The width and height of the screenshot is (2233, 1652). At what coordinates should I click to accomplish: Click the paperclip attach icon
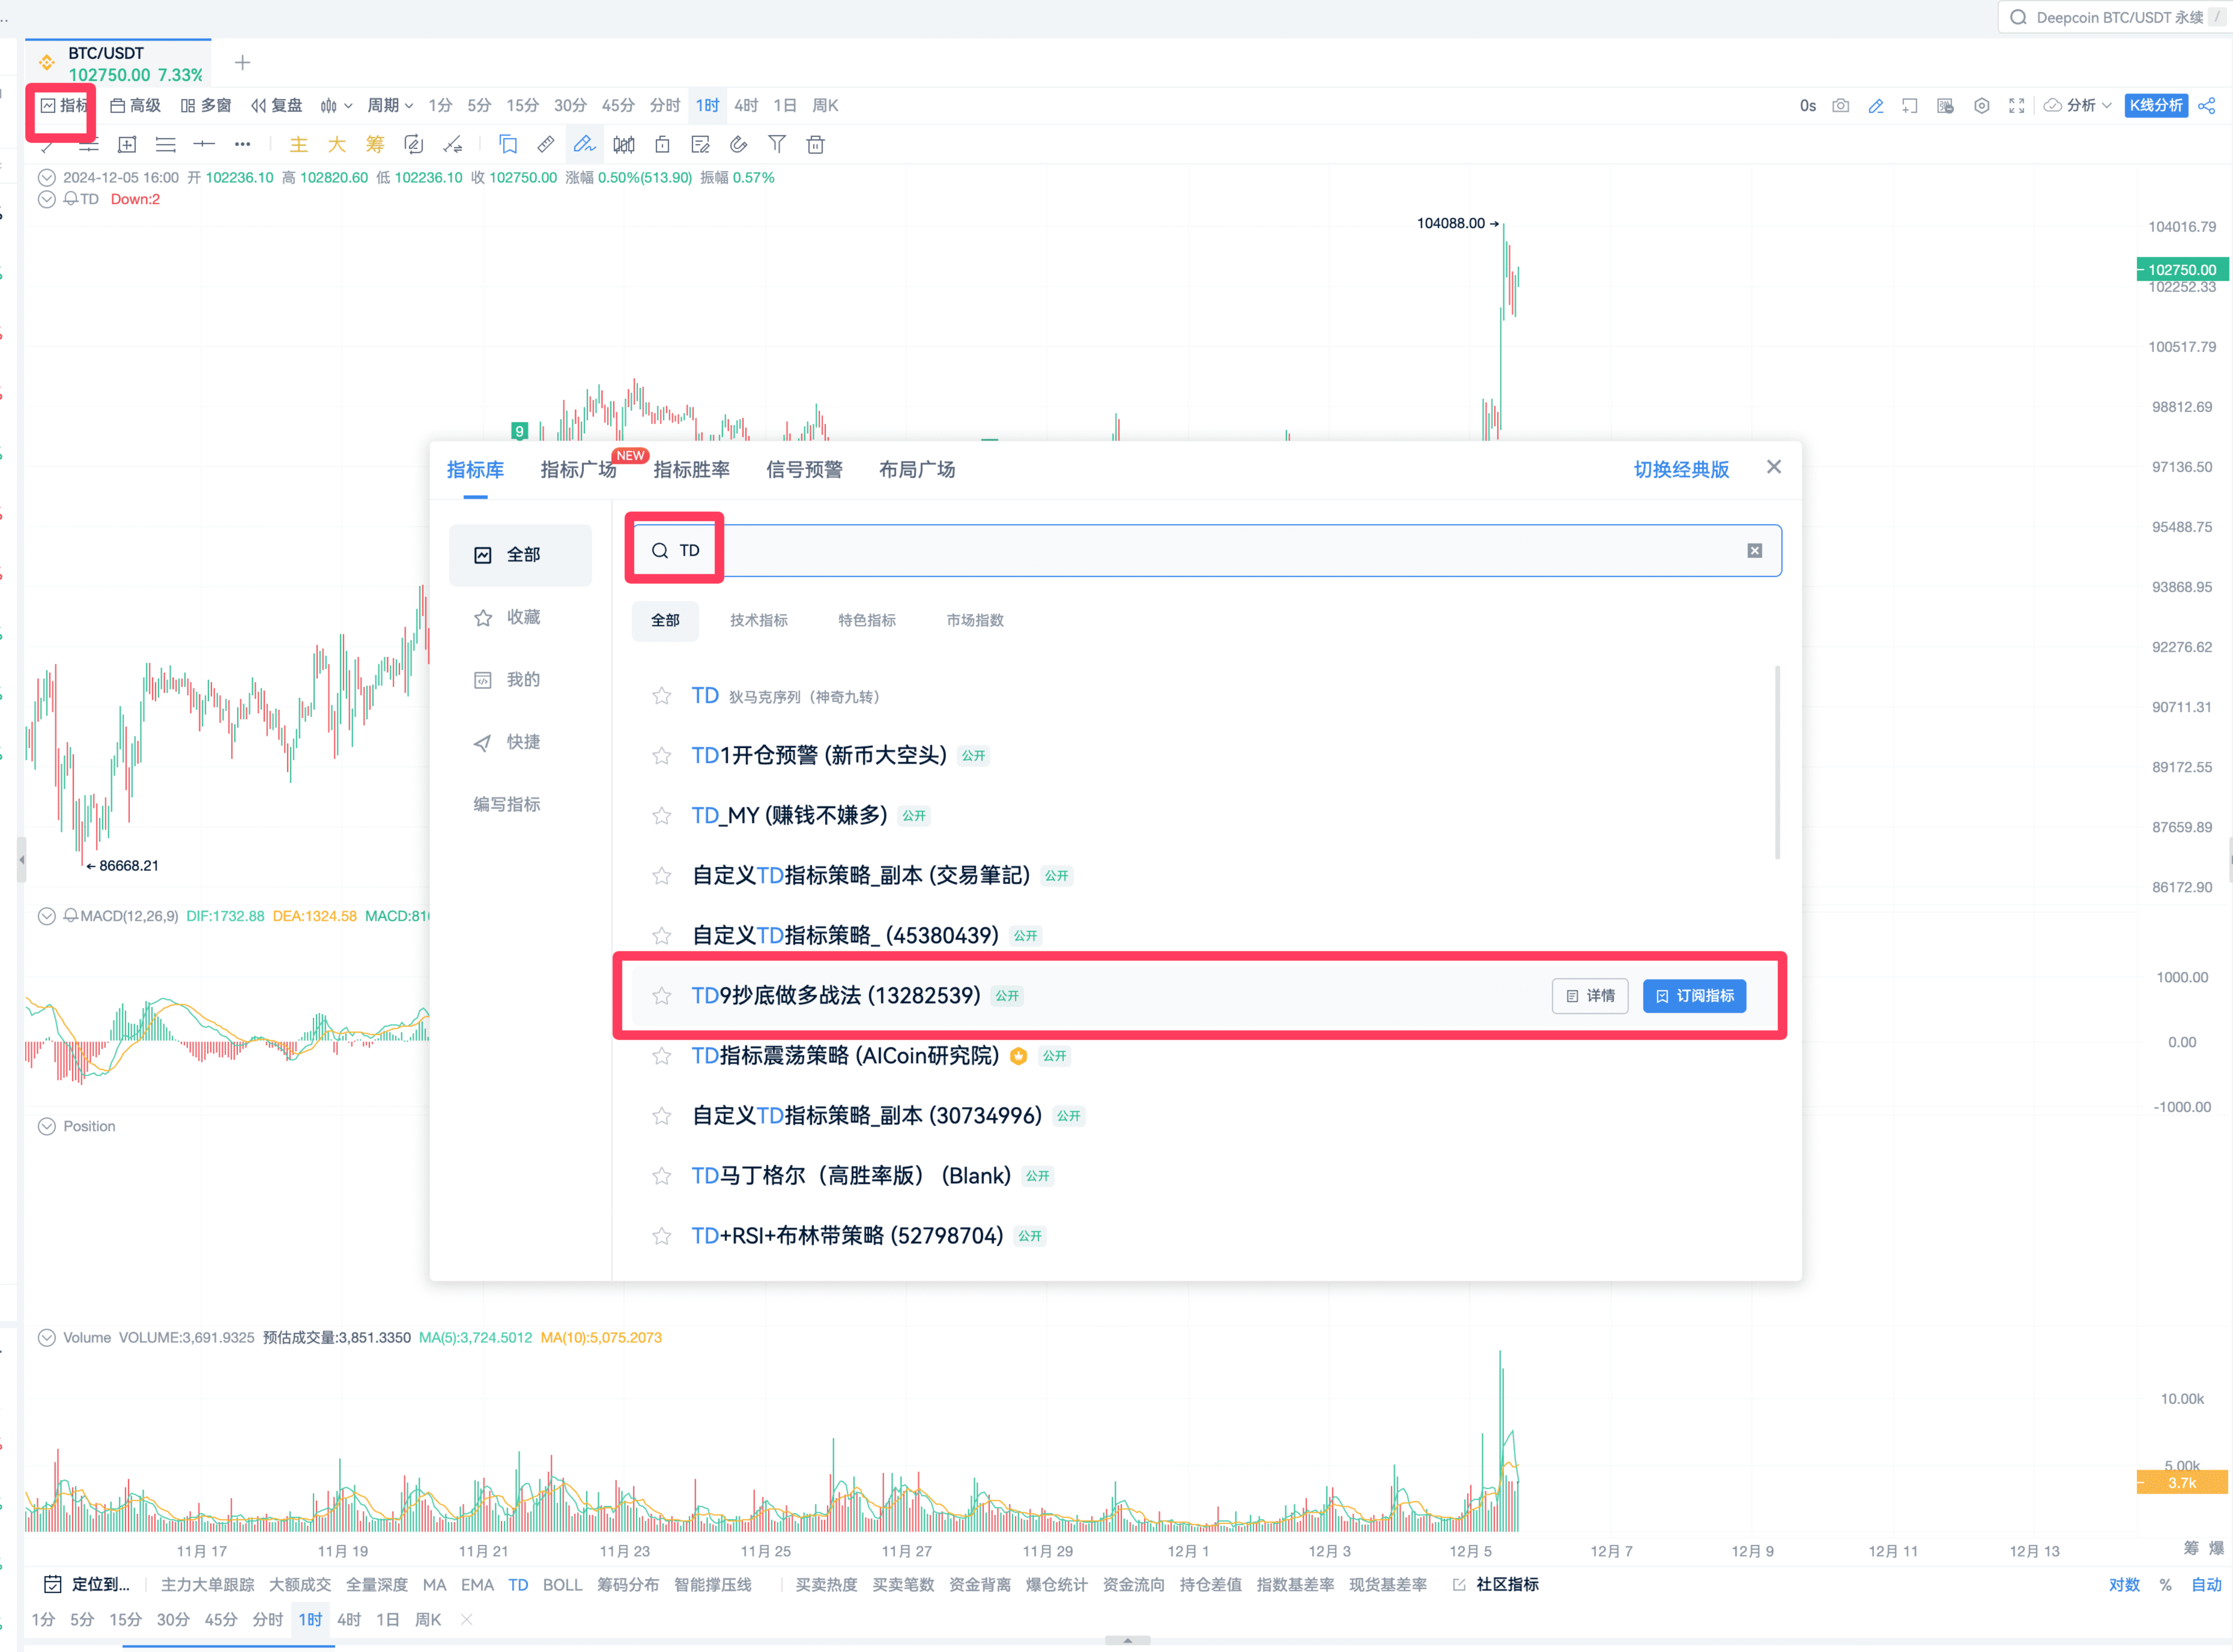pos(739,145)
